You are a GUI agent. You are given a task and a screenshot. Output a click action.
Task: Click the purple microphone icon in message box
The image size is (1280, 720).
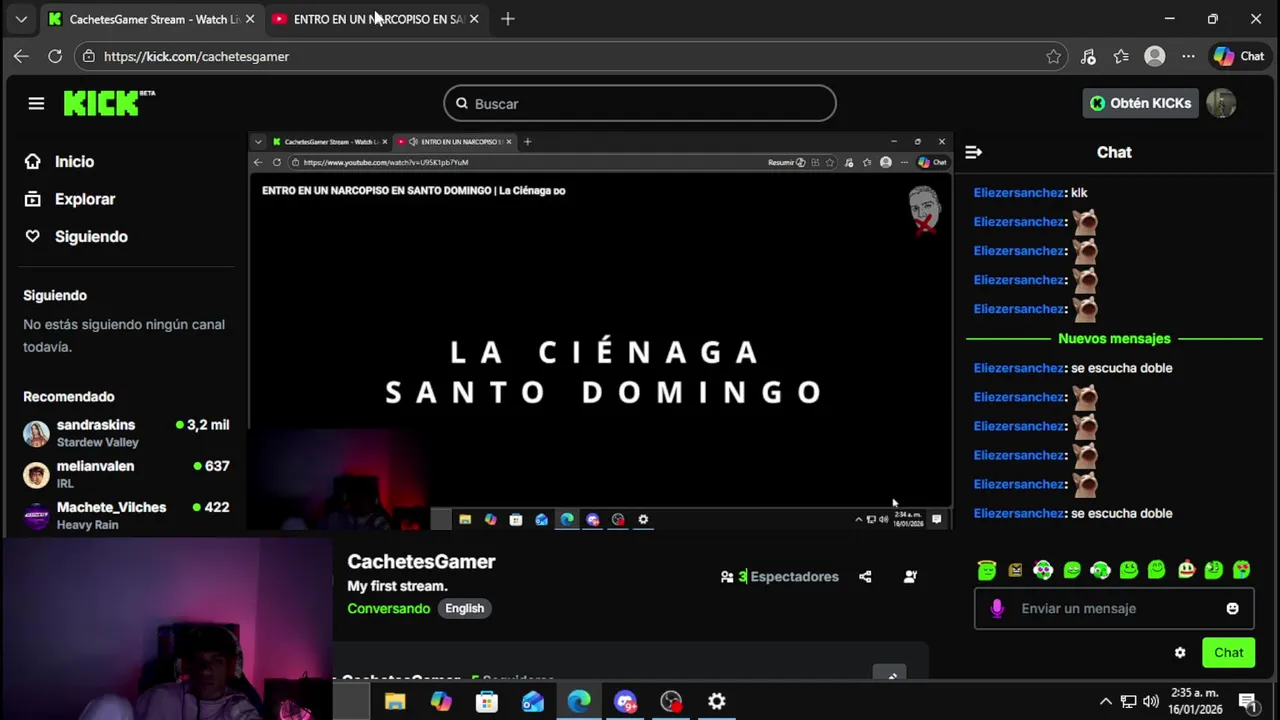point(996,608)
